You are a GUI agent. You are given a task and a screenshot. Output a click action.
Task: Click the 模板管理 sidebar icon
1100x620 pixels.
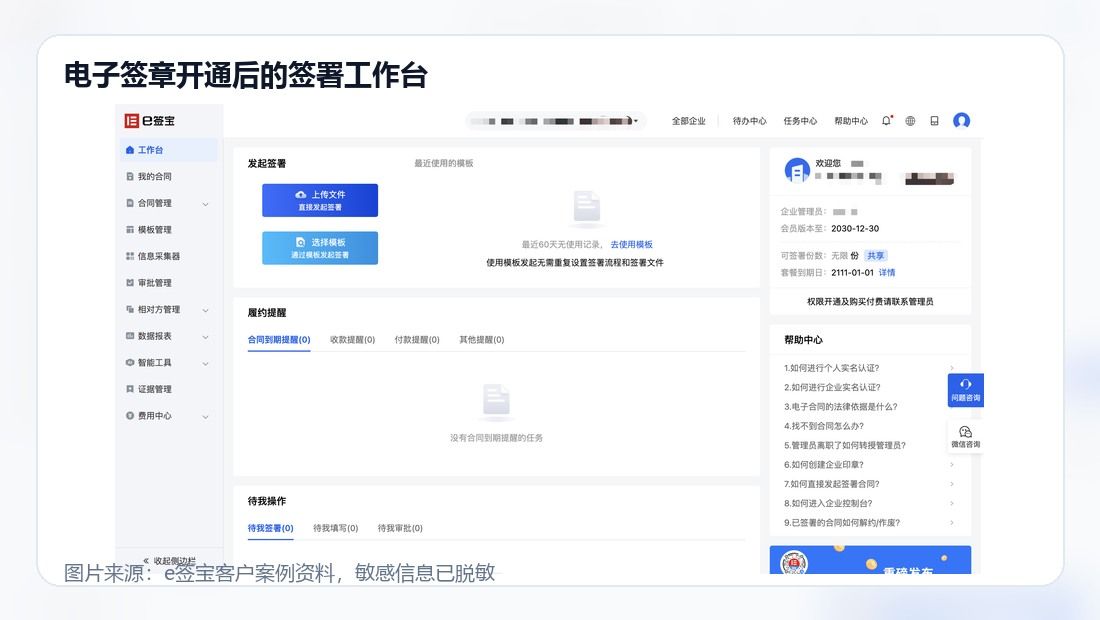[x=130, y=230]
